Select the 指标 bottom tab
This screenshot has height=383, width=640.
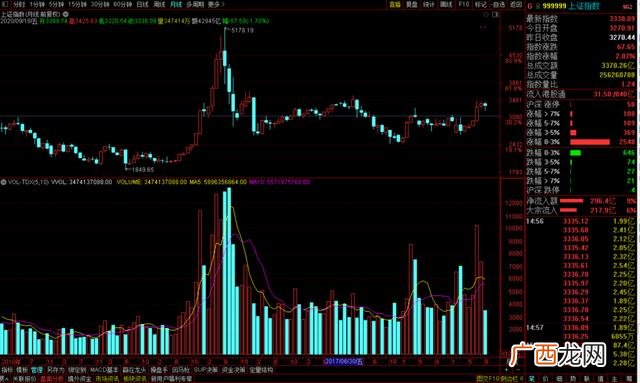[x=7, y=370]
